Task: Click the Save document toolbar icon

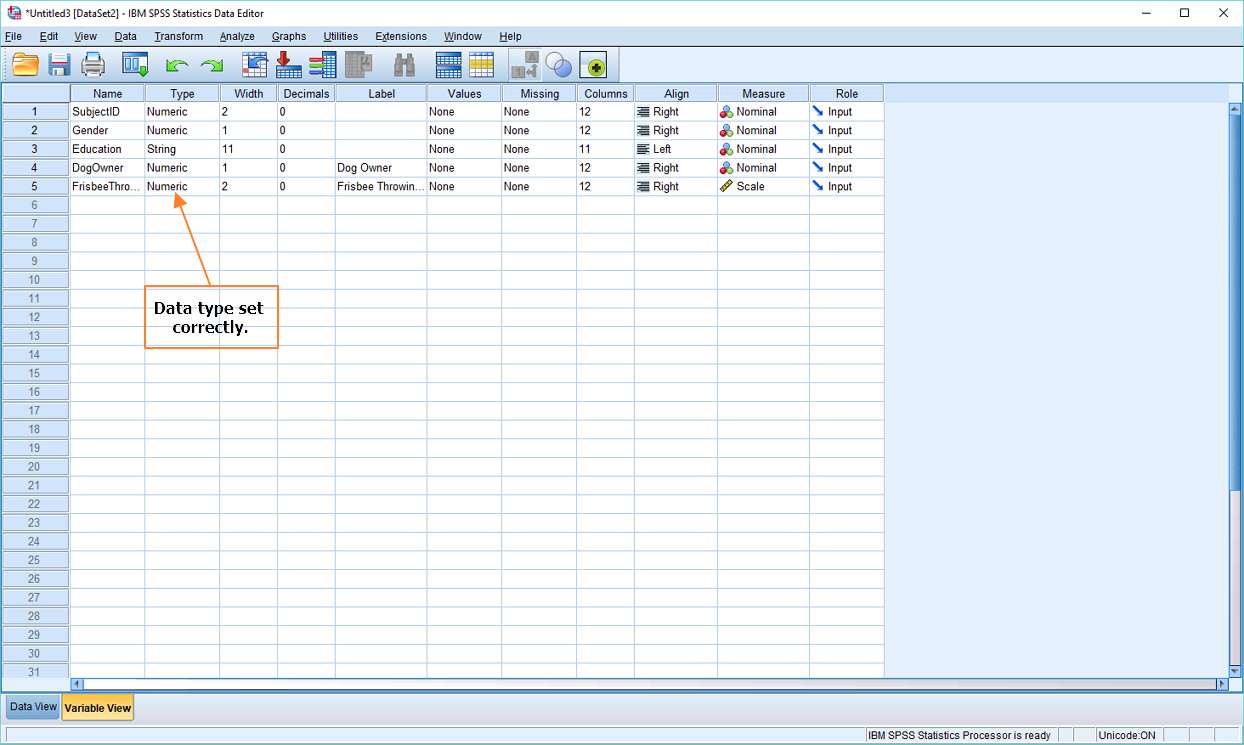Action: click(59, 65)
